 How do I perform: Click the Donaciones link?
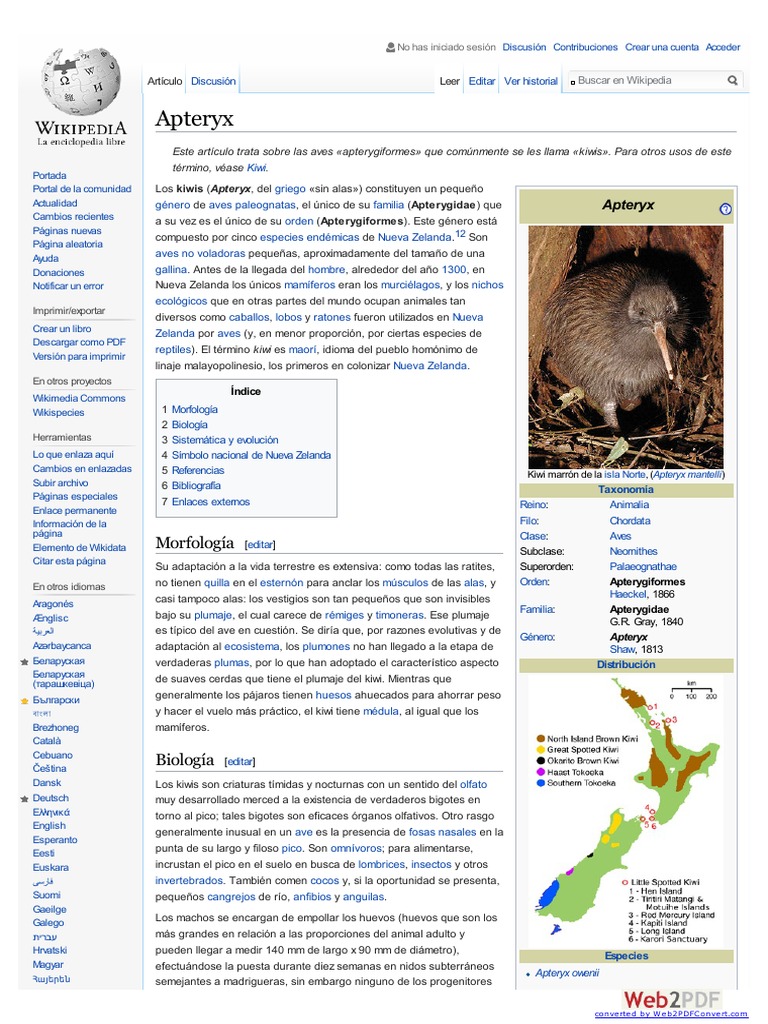pyautogui.click(x=59, y=272)
